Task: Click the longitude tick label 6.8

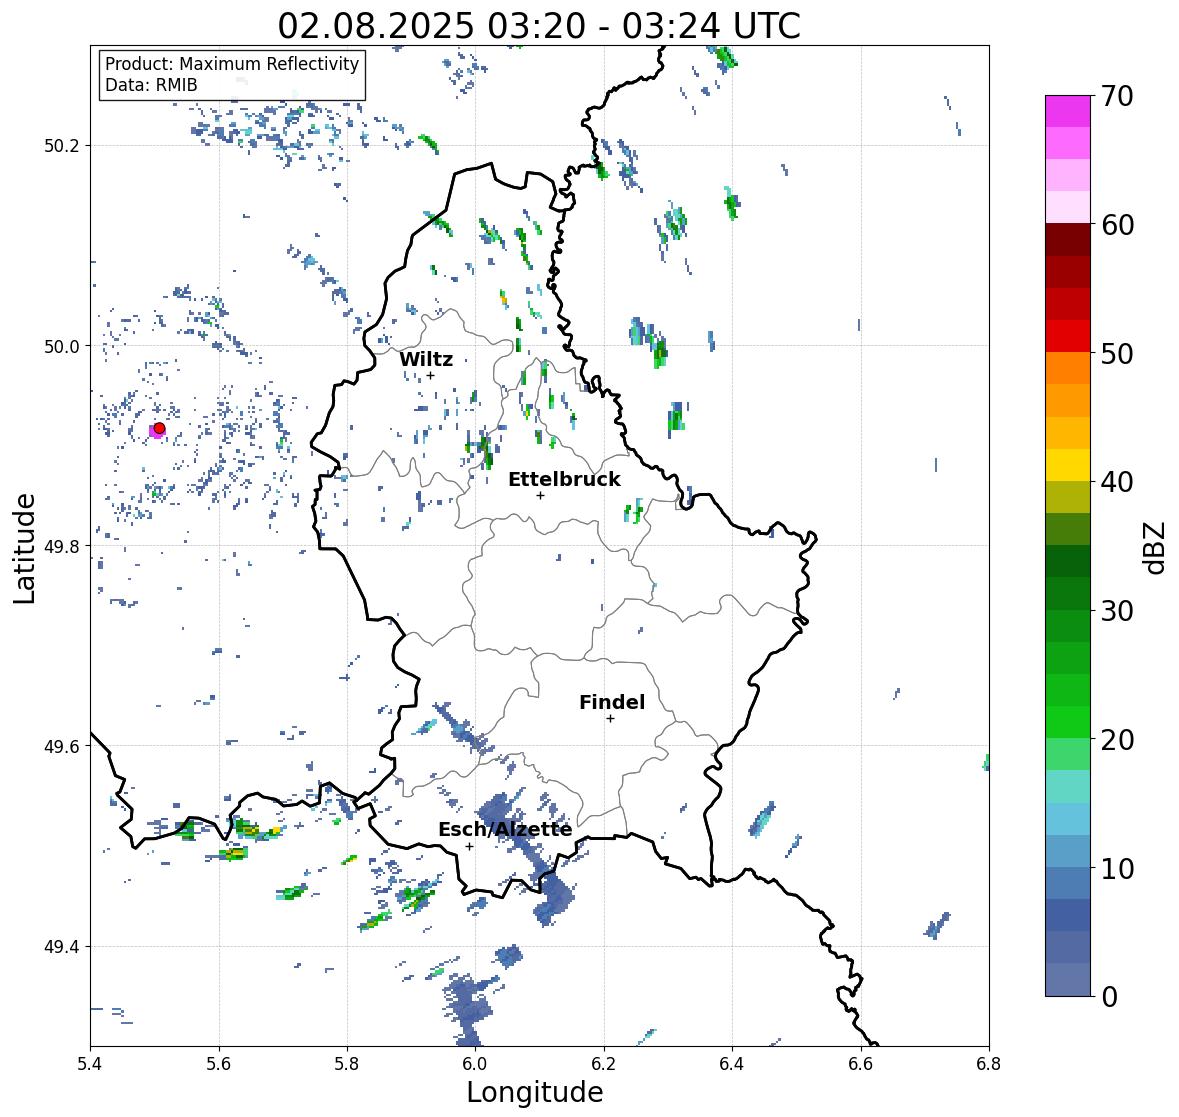Action: tap(989, 1064)
